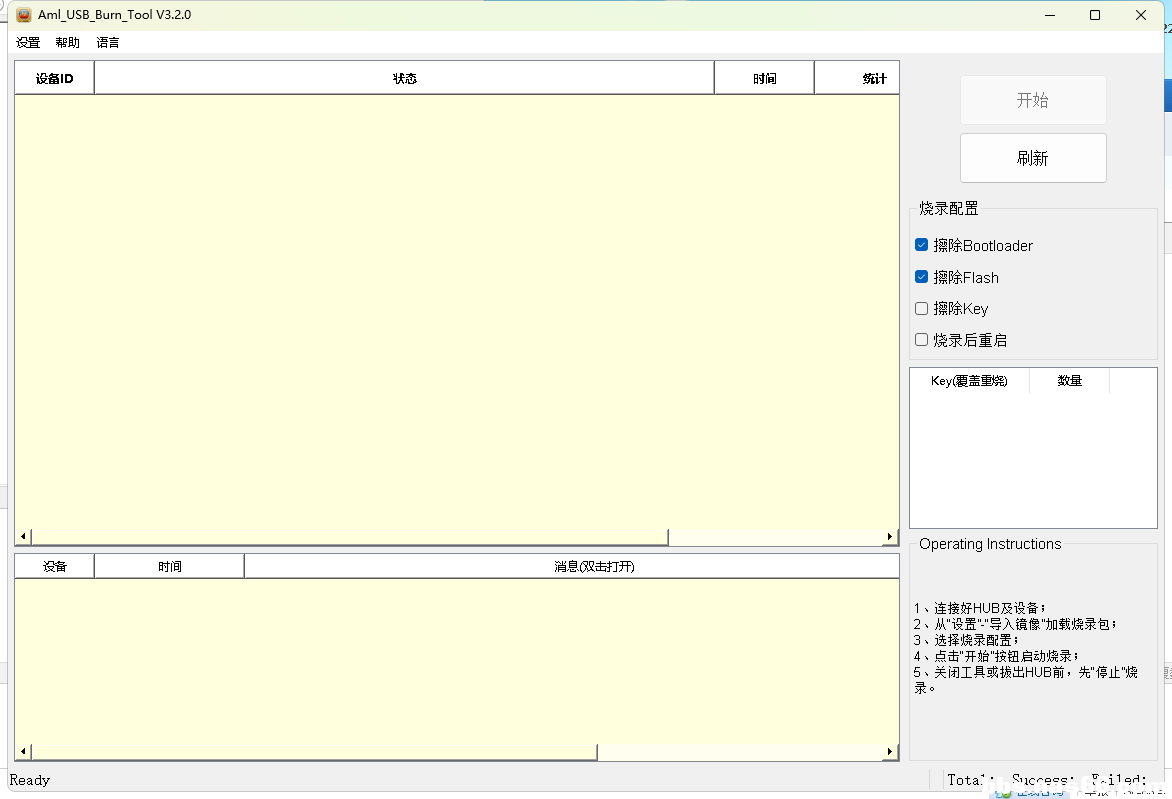Screen dimensions: 1172x799
Task: Open the 语言 menu
Action: pyautogui.click(x=108, y=43)
